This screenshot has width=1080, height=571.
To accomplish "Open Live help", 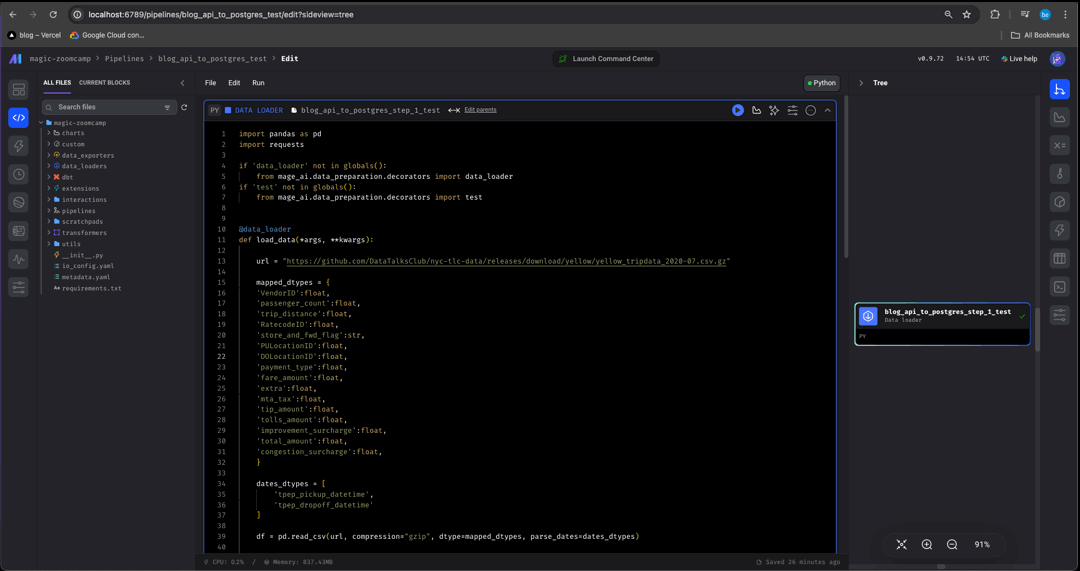I will pos(1019,59).
